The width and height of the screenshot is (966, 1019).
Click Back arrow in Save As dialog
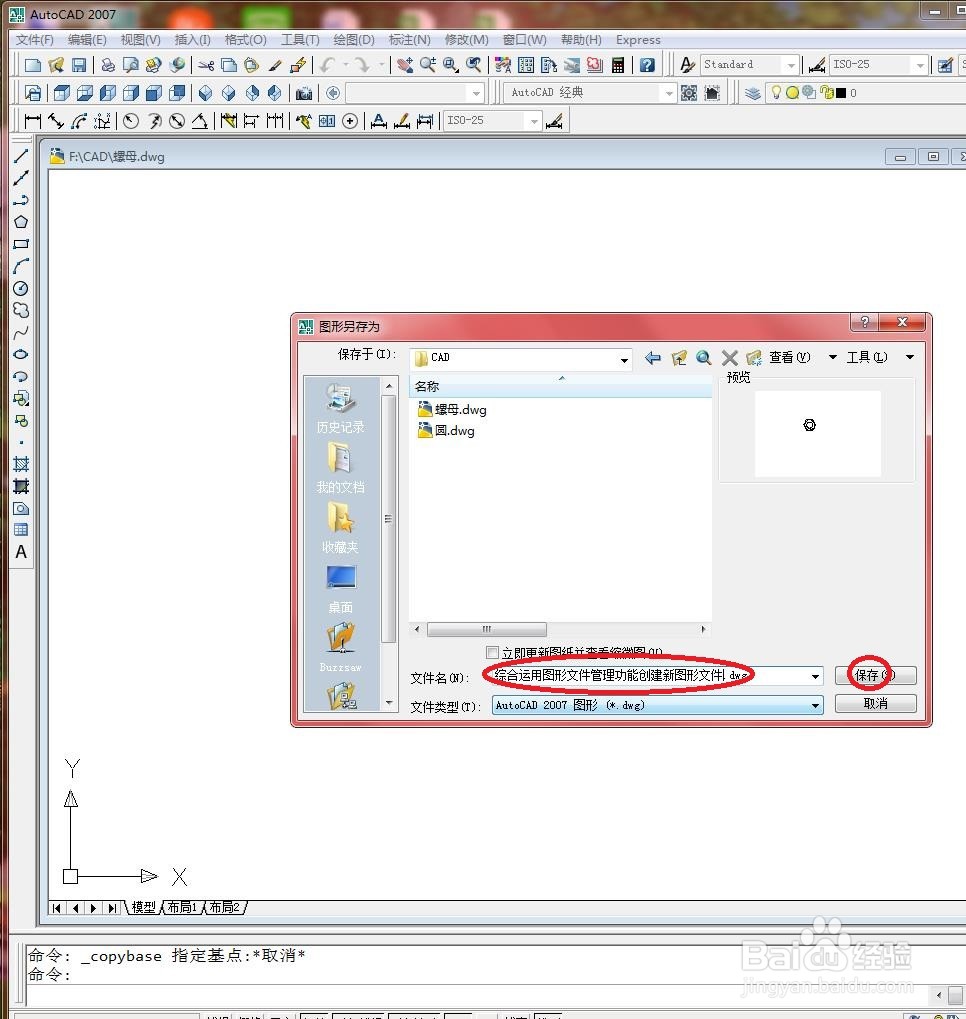[x=653, y=357]
